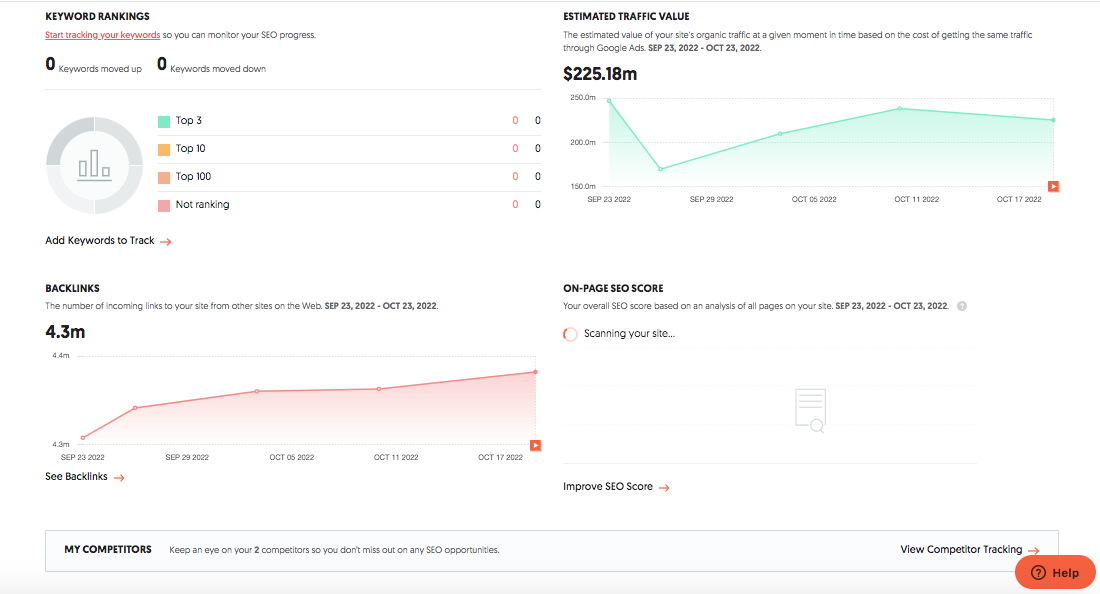Screen dimensions: 1100x594
Task: Click the arrow next to See Backlinks
Action: point(118,478)
